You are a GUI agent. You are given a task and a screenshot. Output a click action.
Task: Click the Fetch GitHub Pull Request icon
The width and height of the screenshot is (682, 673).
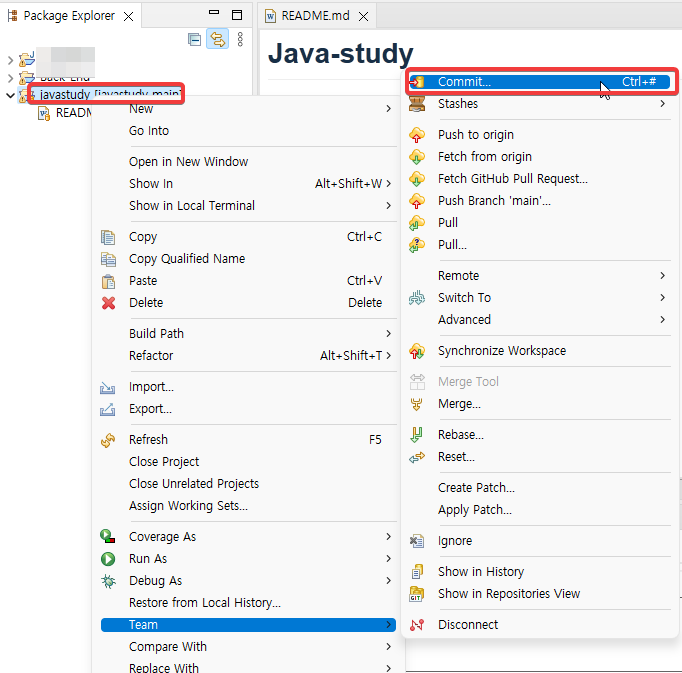(417, 179)
